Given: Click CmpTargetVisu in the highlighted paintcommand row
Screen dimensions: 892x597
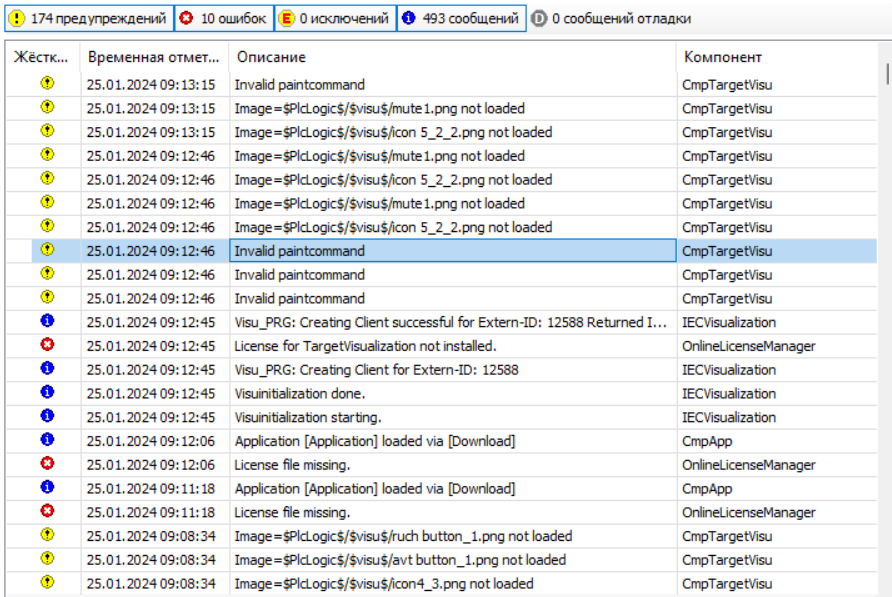Looking at the screenshot, I should (x=727, y=251).
